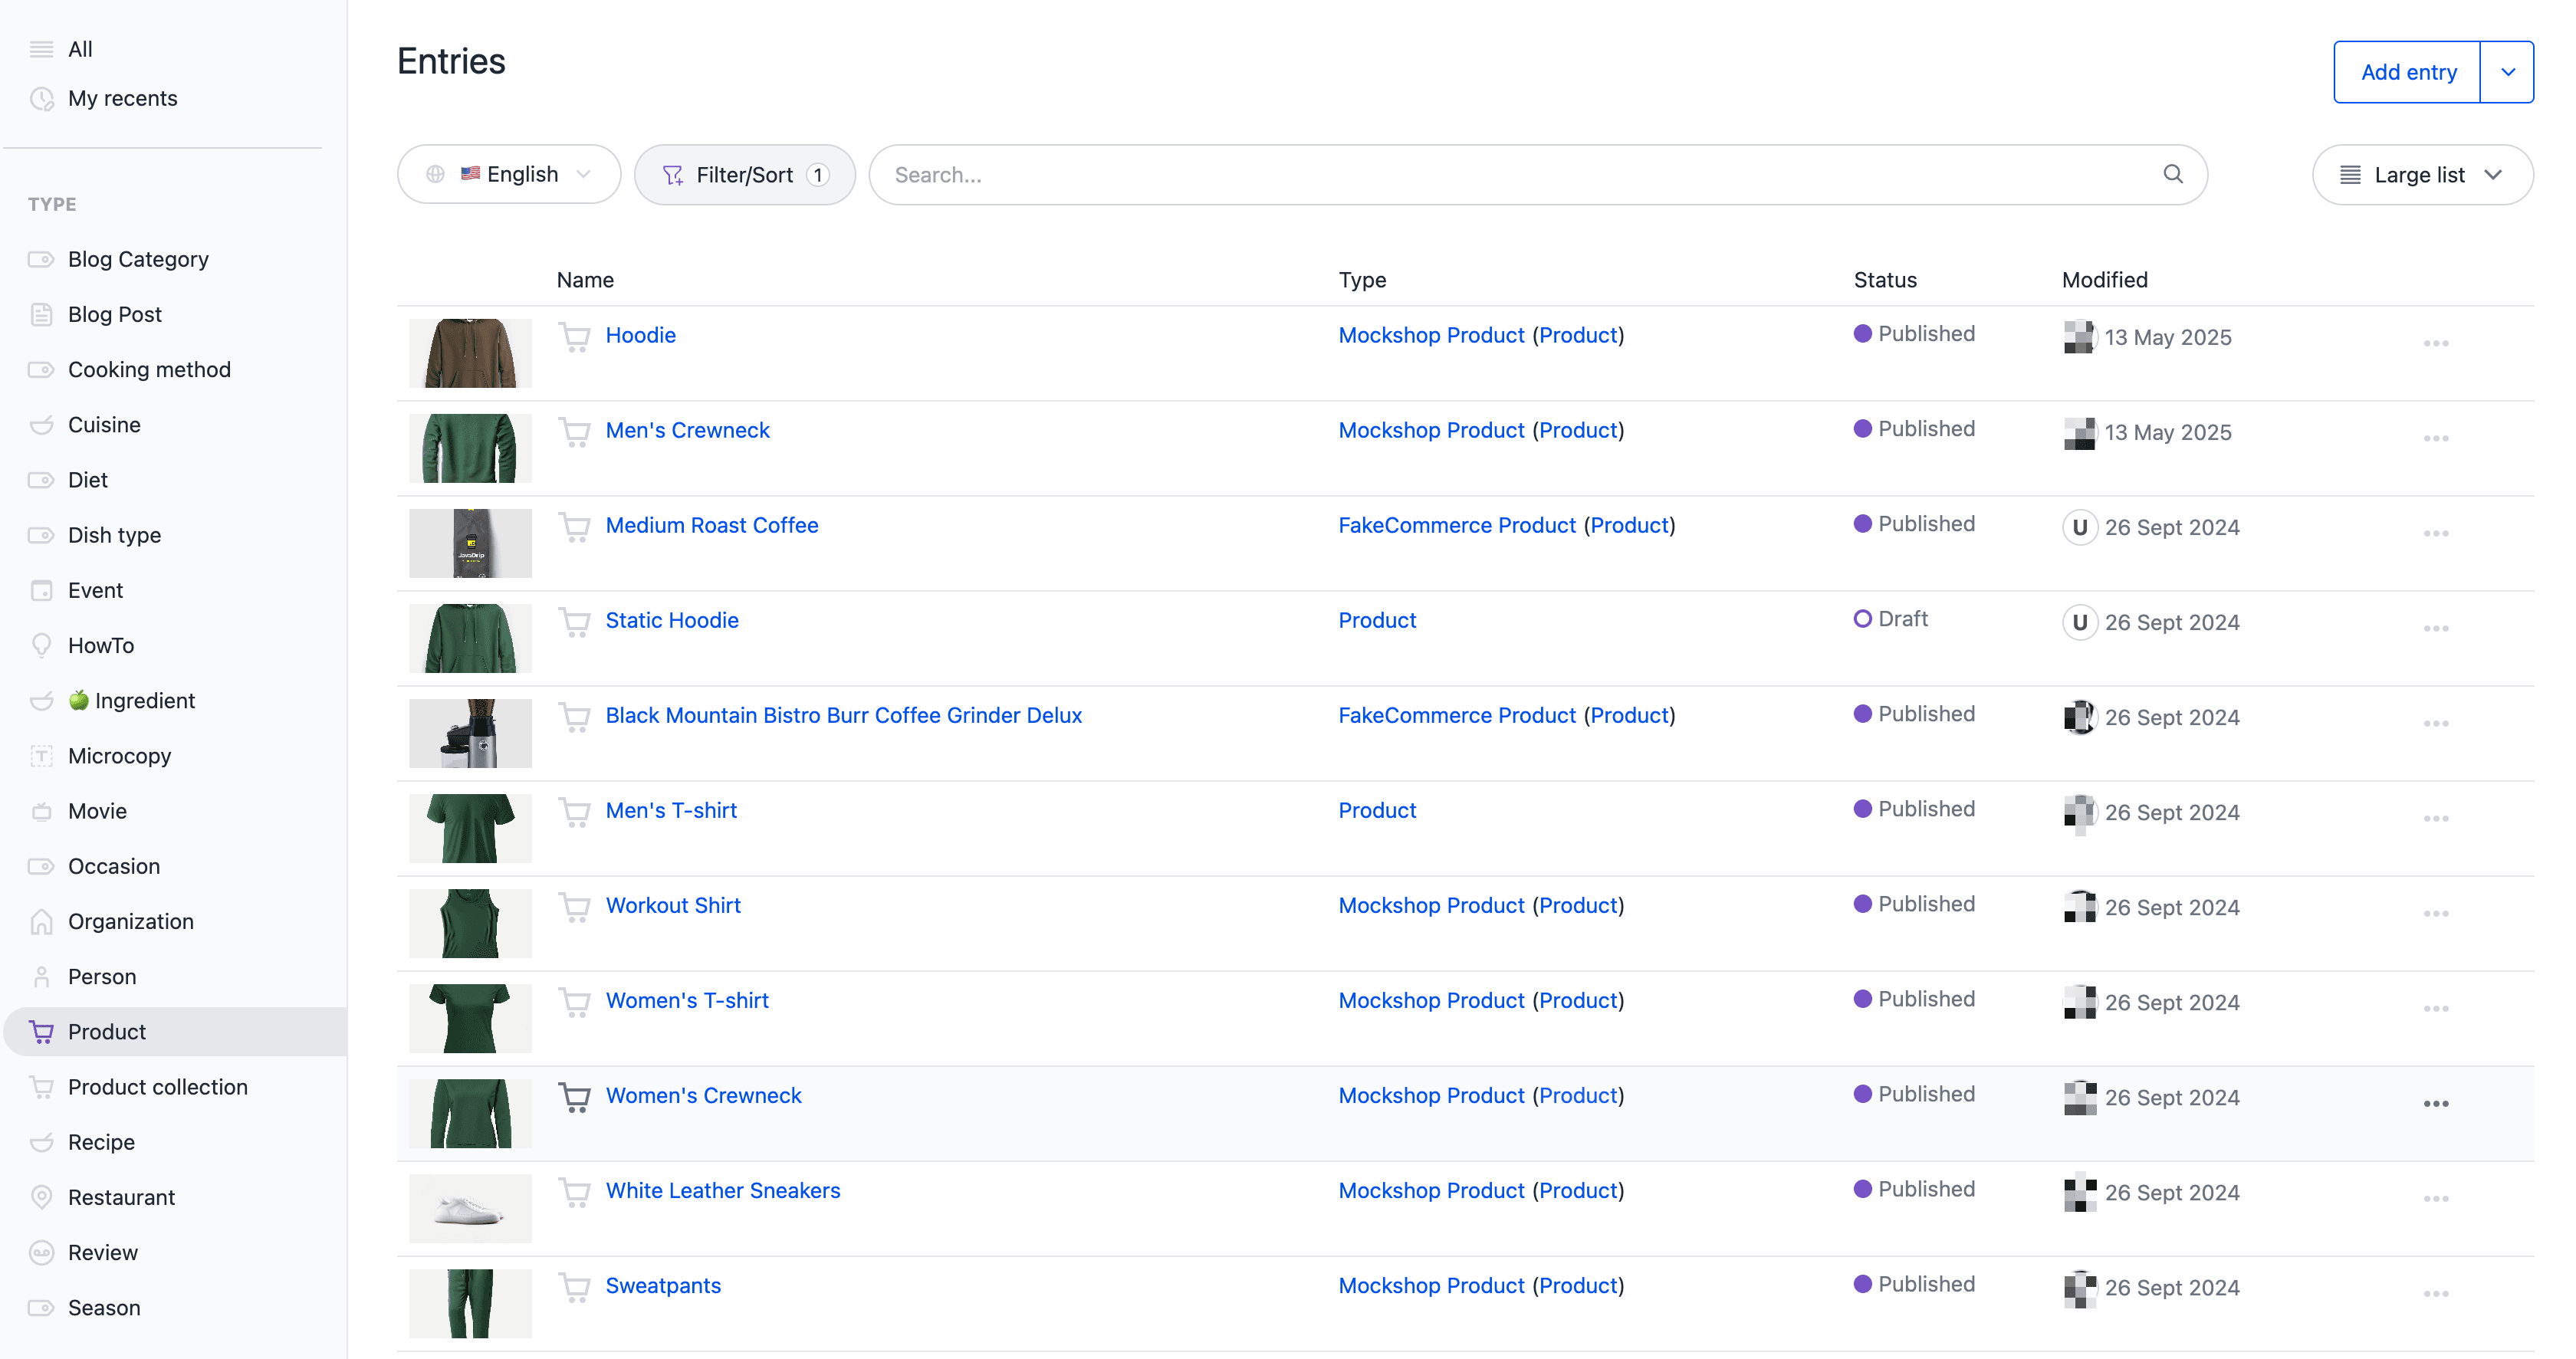Screen dimensions: 2576x1359
Task: Open the Filter/Sort panel
Action: (744, 175)
